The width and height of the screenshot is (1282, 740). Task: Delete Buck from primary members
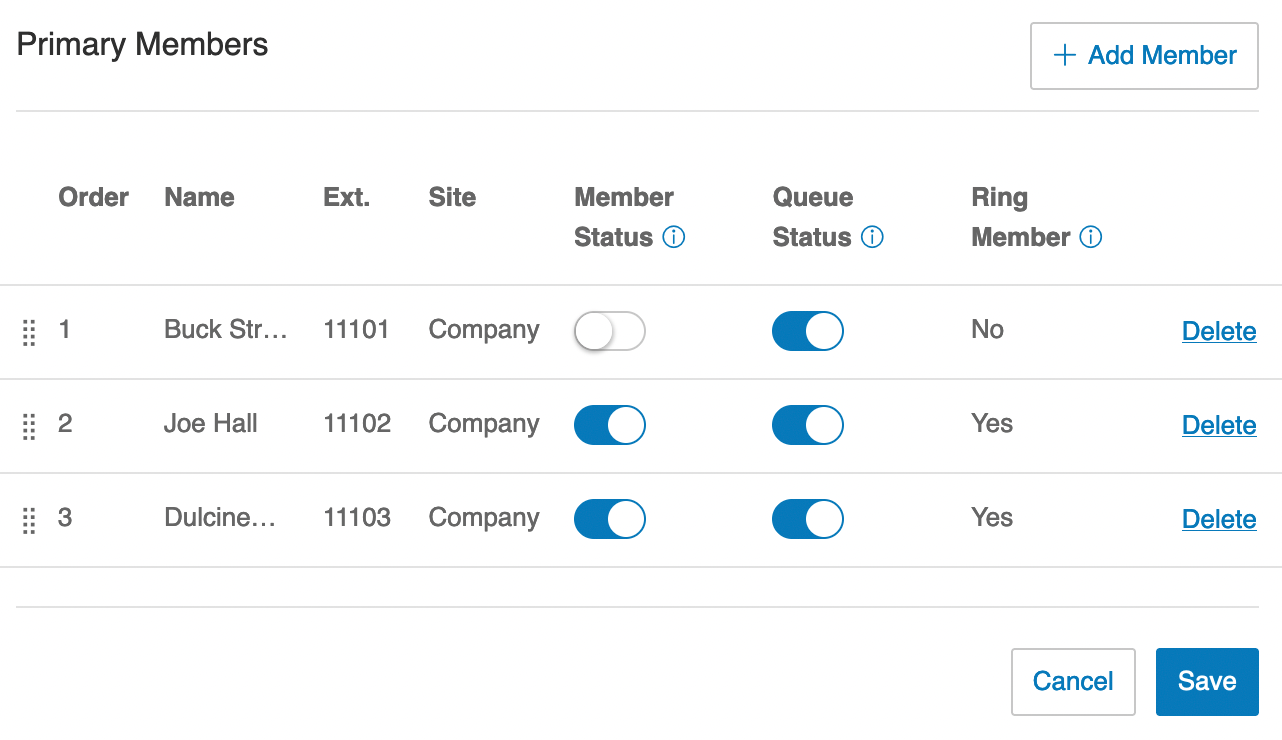[1219, 332]
